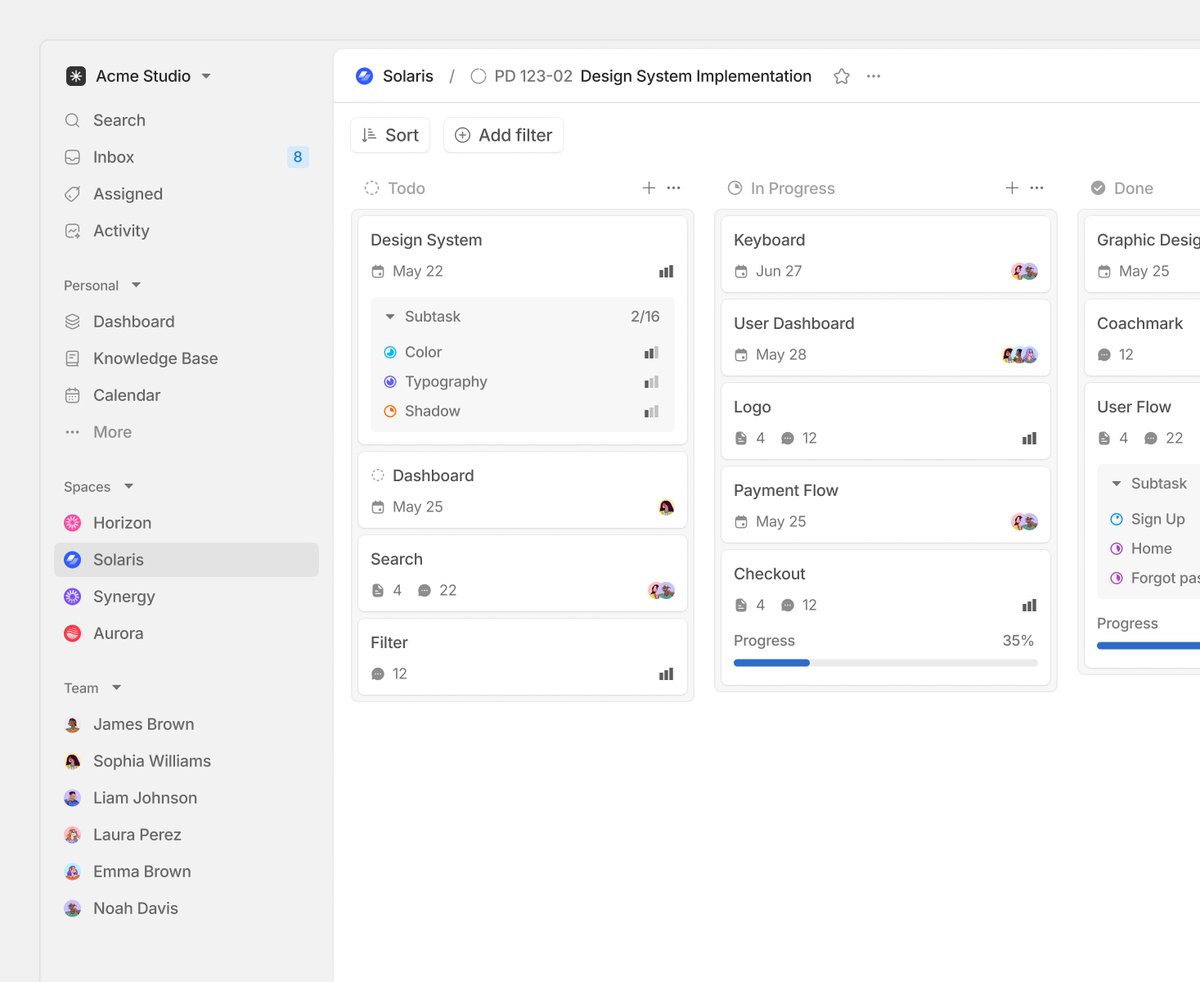Open Liam Johnson's profile
The height and width of the screenshot is (982, 1200).
[x=186, y=798]
